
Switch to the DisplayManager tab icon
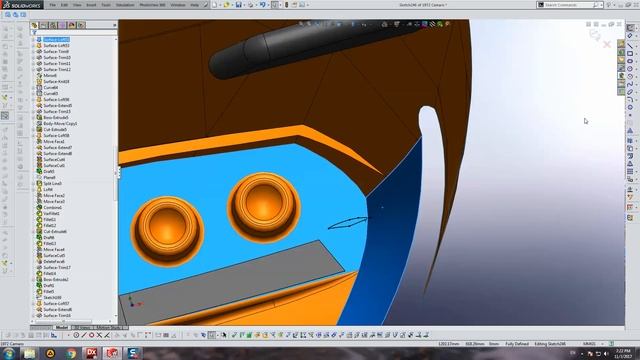[x=72, y=25]
